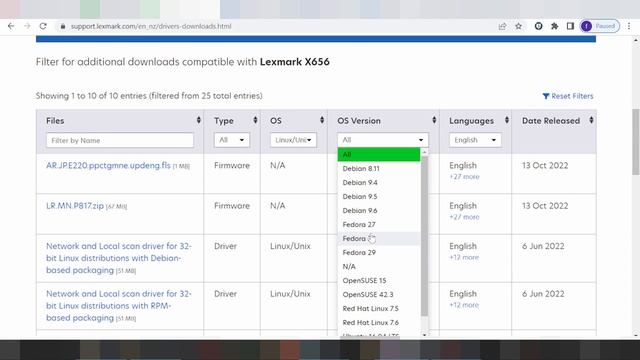Click the Reset Filters link
The width and height of the screenshot is (640, 360).
tap(568, 96)
